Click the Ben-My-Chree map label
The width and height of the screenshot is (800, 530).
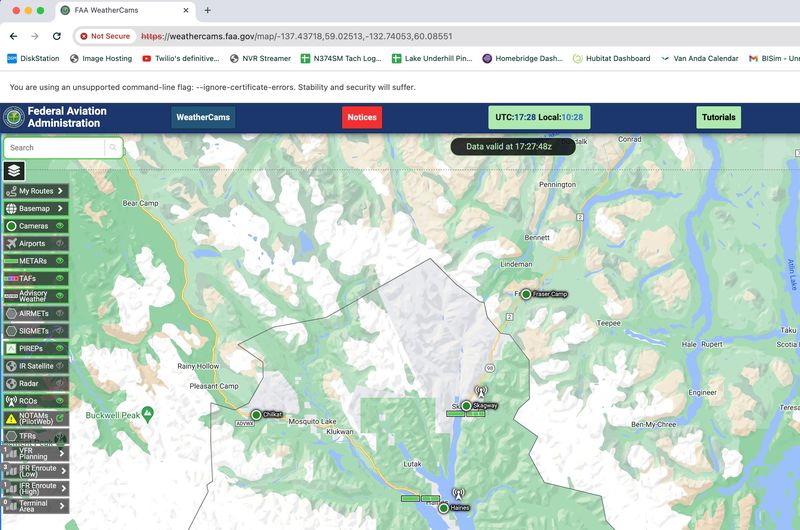[x=653, y=424]
